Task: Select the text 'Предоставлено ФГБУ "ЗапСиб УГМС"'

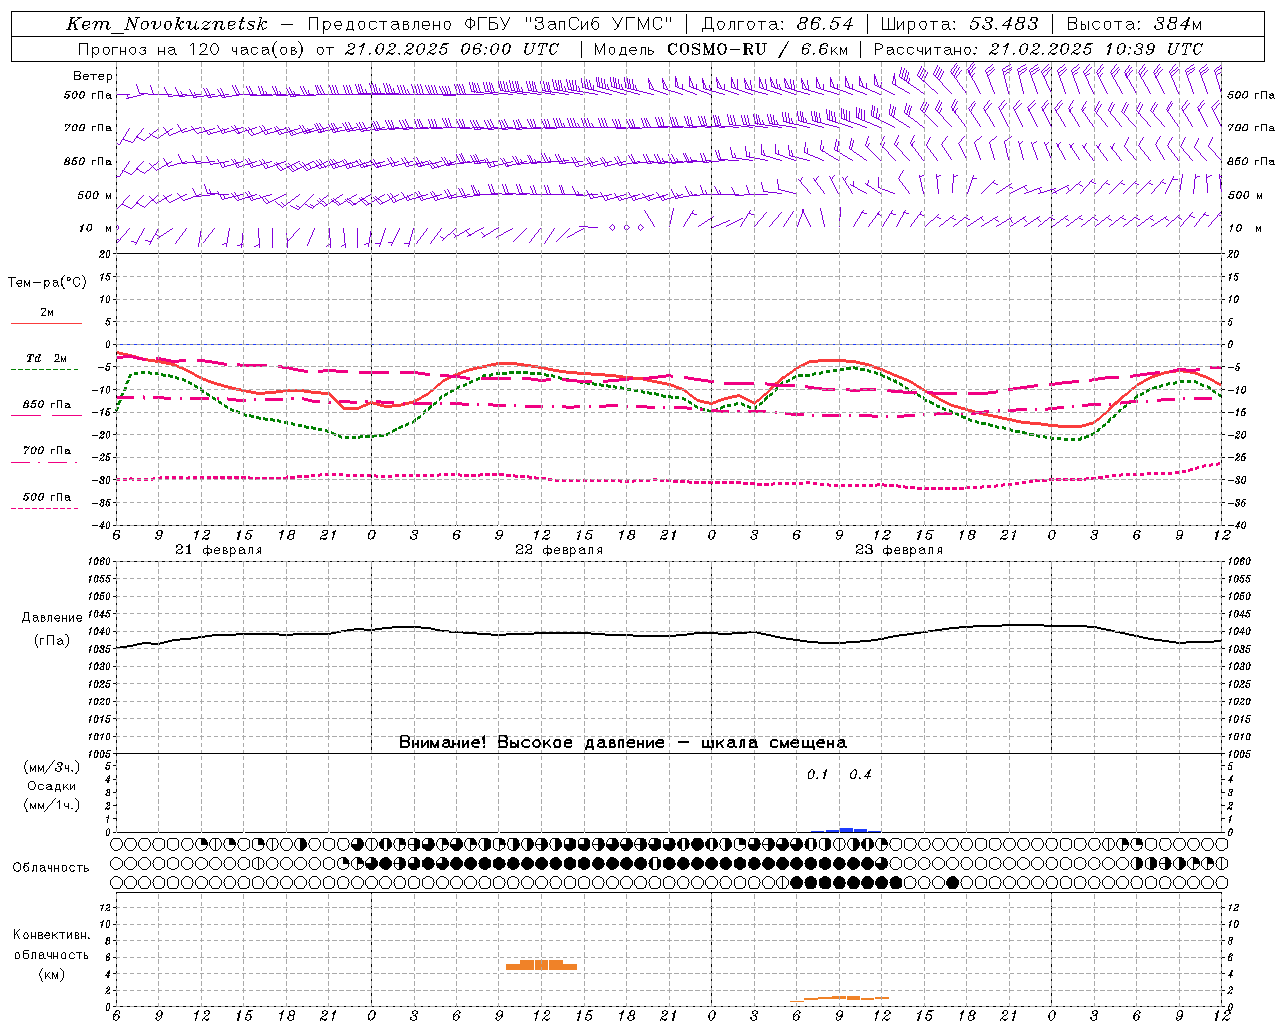Action: (x=490, y=24)
